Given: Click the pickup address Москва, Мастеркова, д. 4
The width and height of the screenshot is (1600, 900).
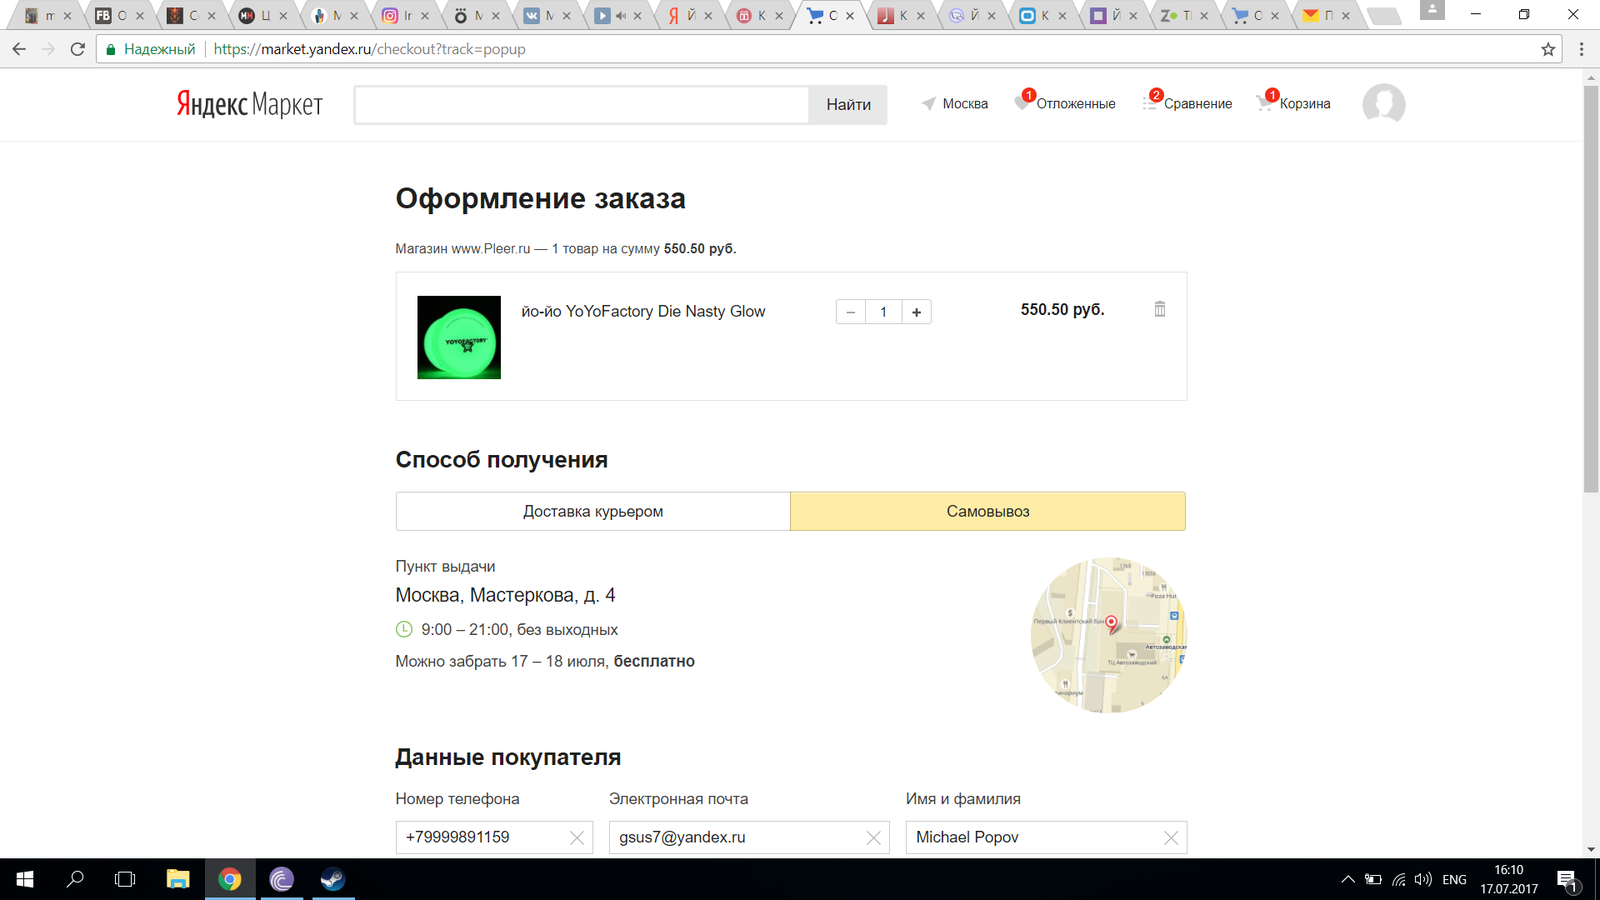Looking at the screenshot, I should tap(505, 595).
